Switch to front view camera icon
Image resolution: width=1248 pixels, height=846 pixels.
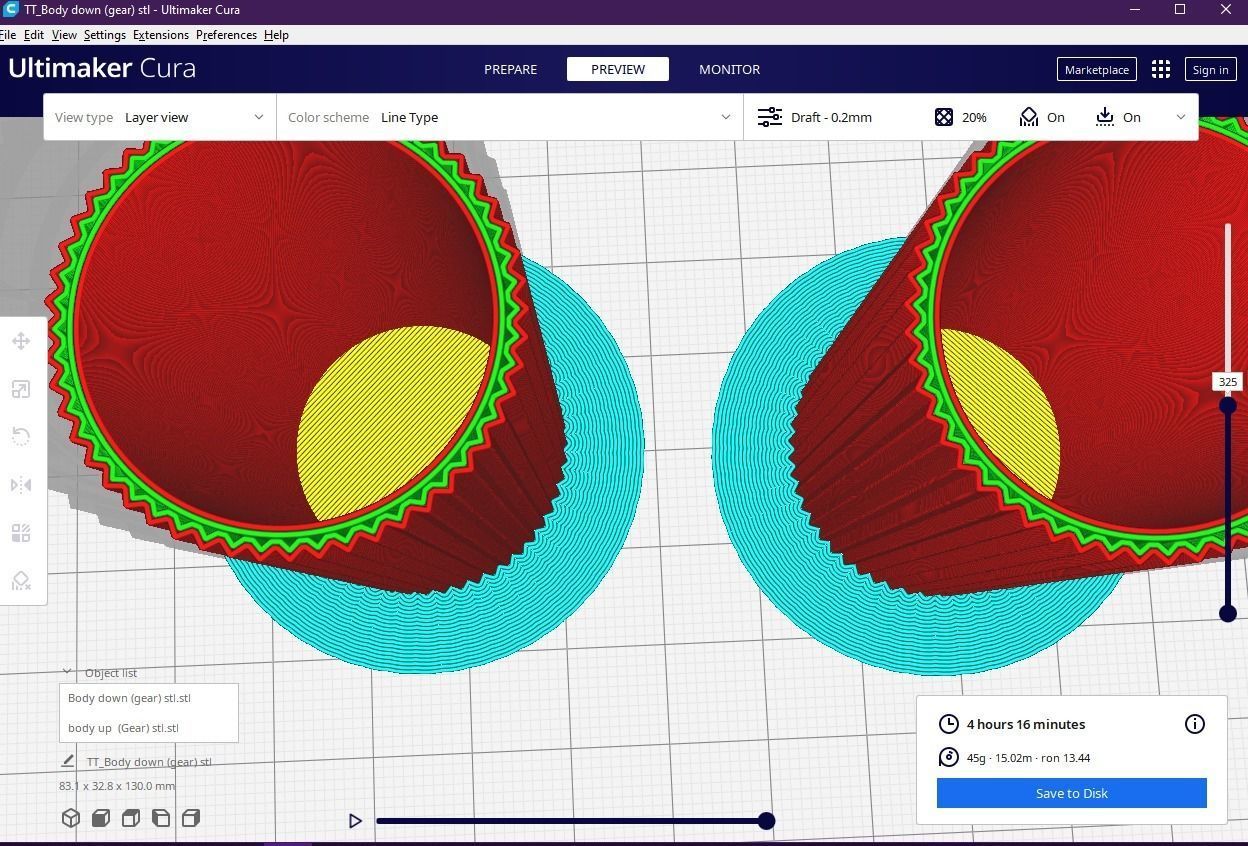click(101, 818)
